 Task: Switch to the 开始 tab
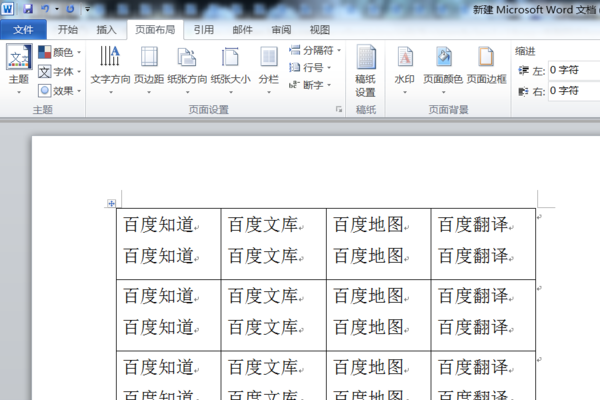[68, 29]
